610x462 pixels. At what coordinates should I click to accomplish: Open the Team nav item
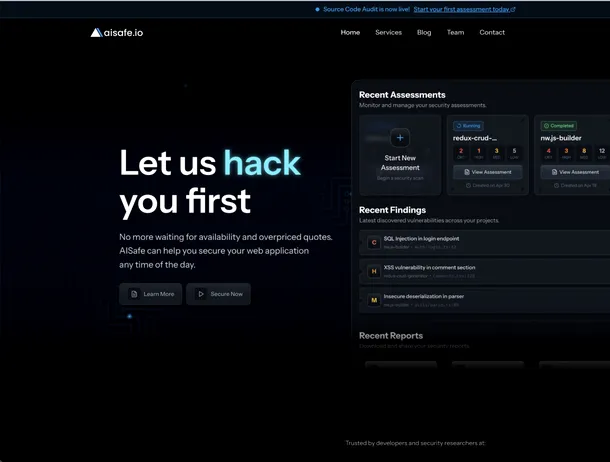455,33
